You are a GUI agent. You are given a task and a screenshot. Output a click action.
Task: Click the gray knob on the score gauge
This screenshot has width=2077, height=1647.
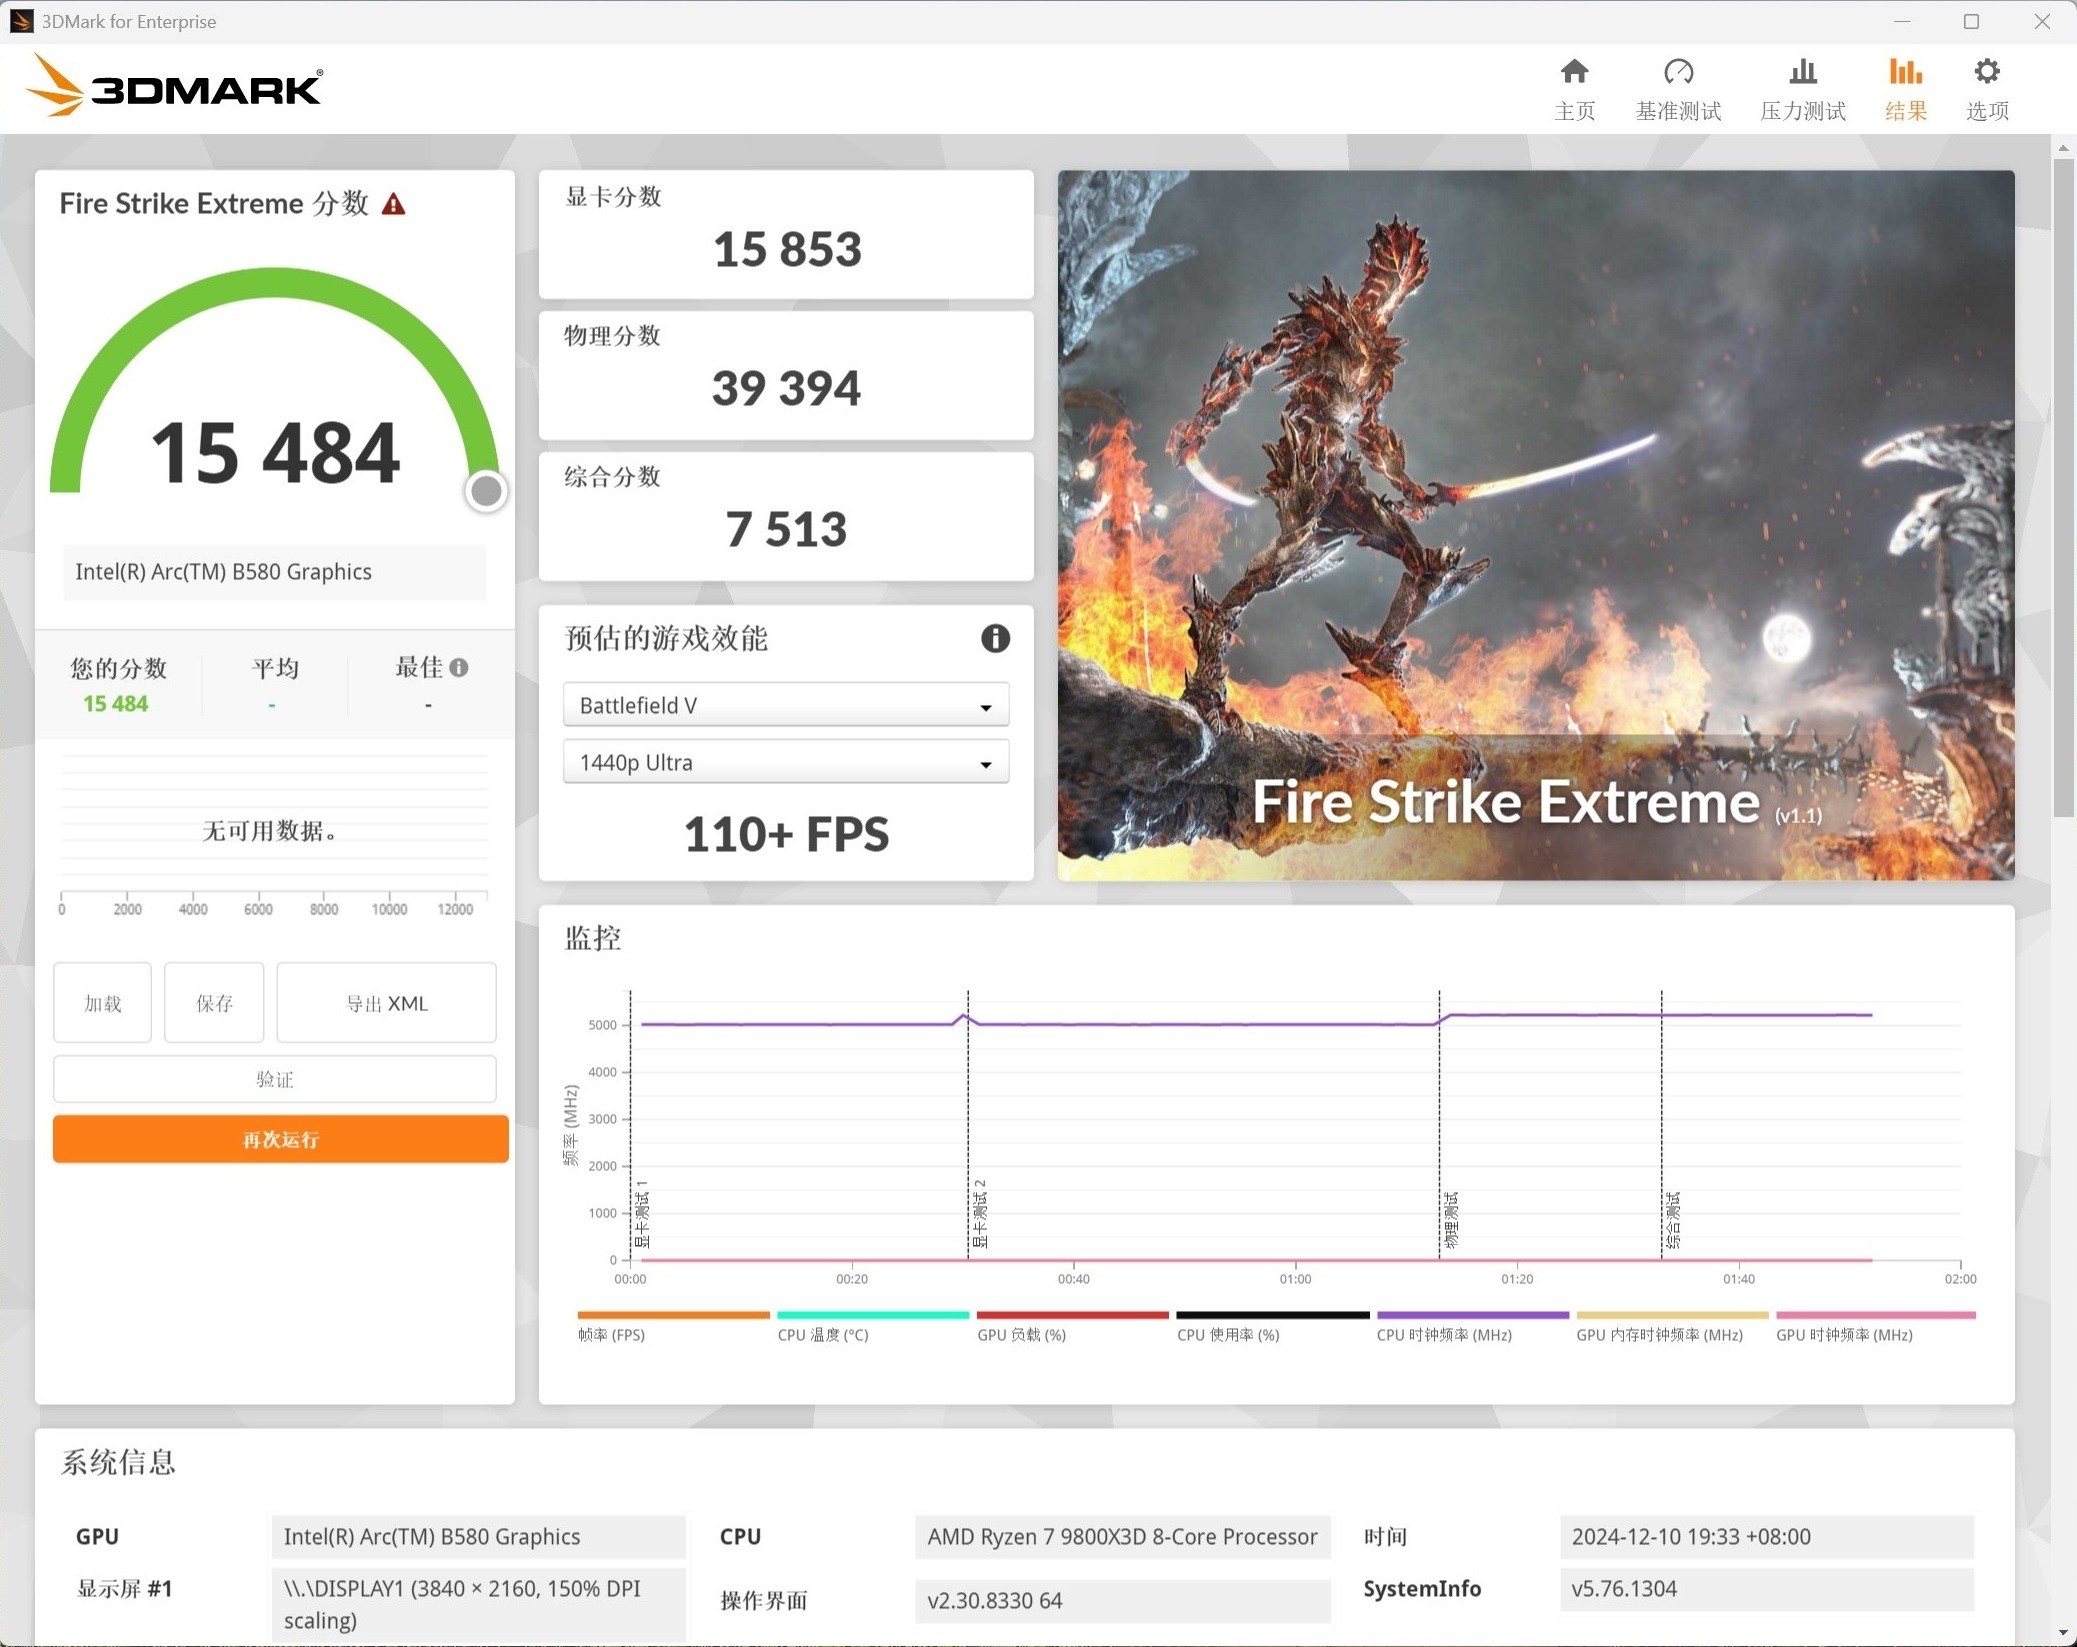486,491
